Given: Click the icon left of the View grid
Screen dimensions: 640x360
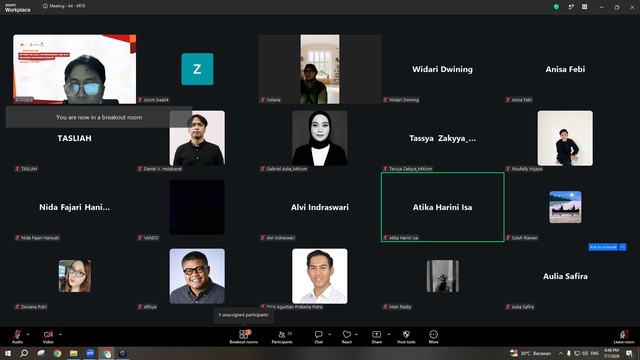Looking at the screenshot, I should [x=571, y=7].
